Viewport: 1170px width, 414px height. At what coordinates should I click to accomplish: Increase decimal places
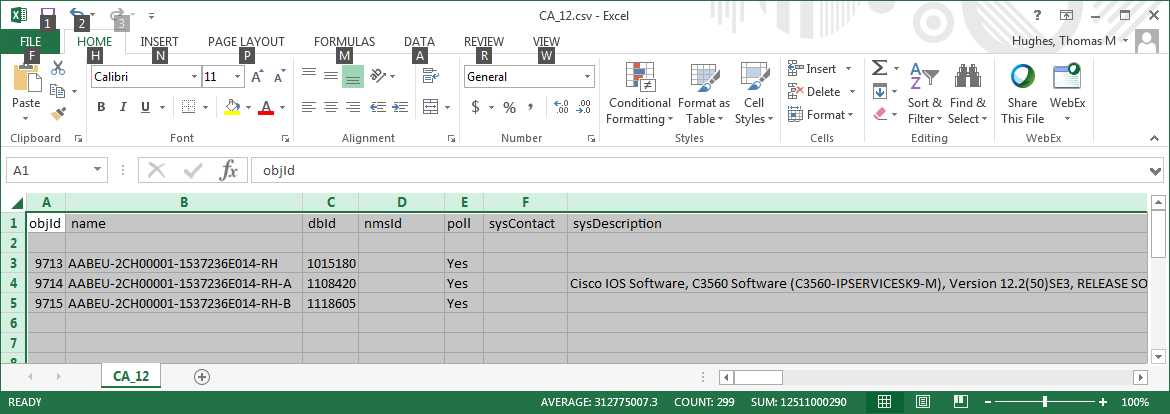tap(562, 107)
